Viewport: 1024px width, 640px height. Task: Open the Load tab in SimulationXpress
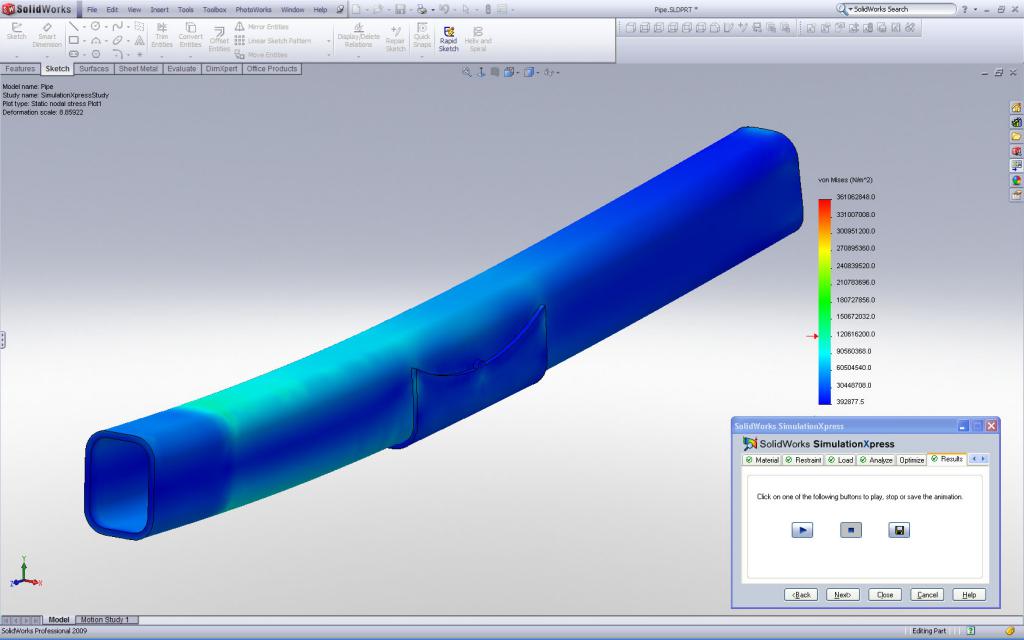pos(840,460)
